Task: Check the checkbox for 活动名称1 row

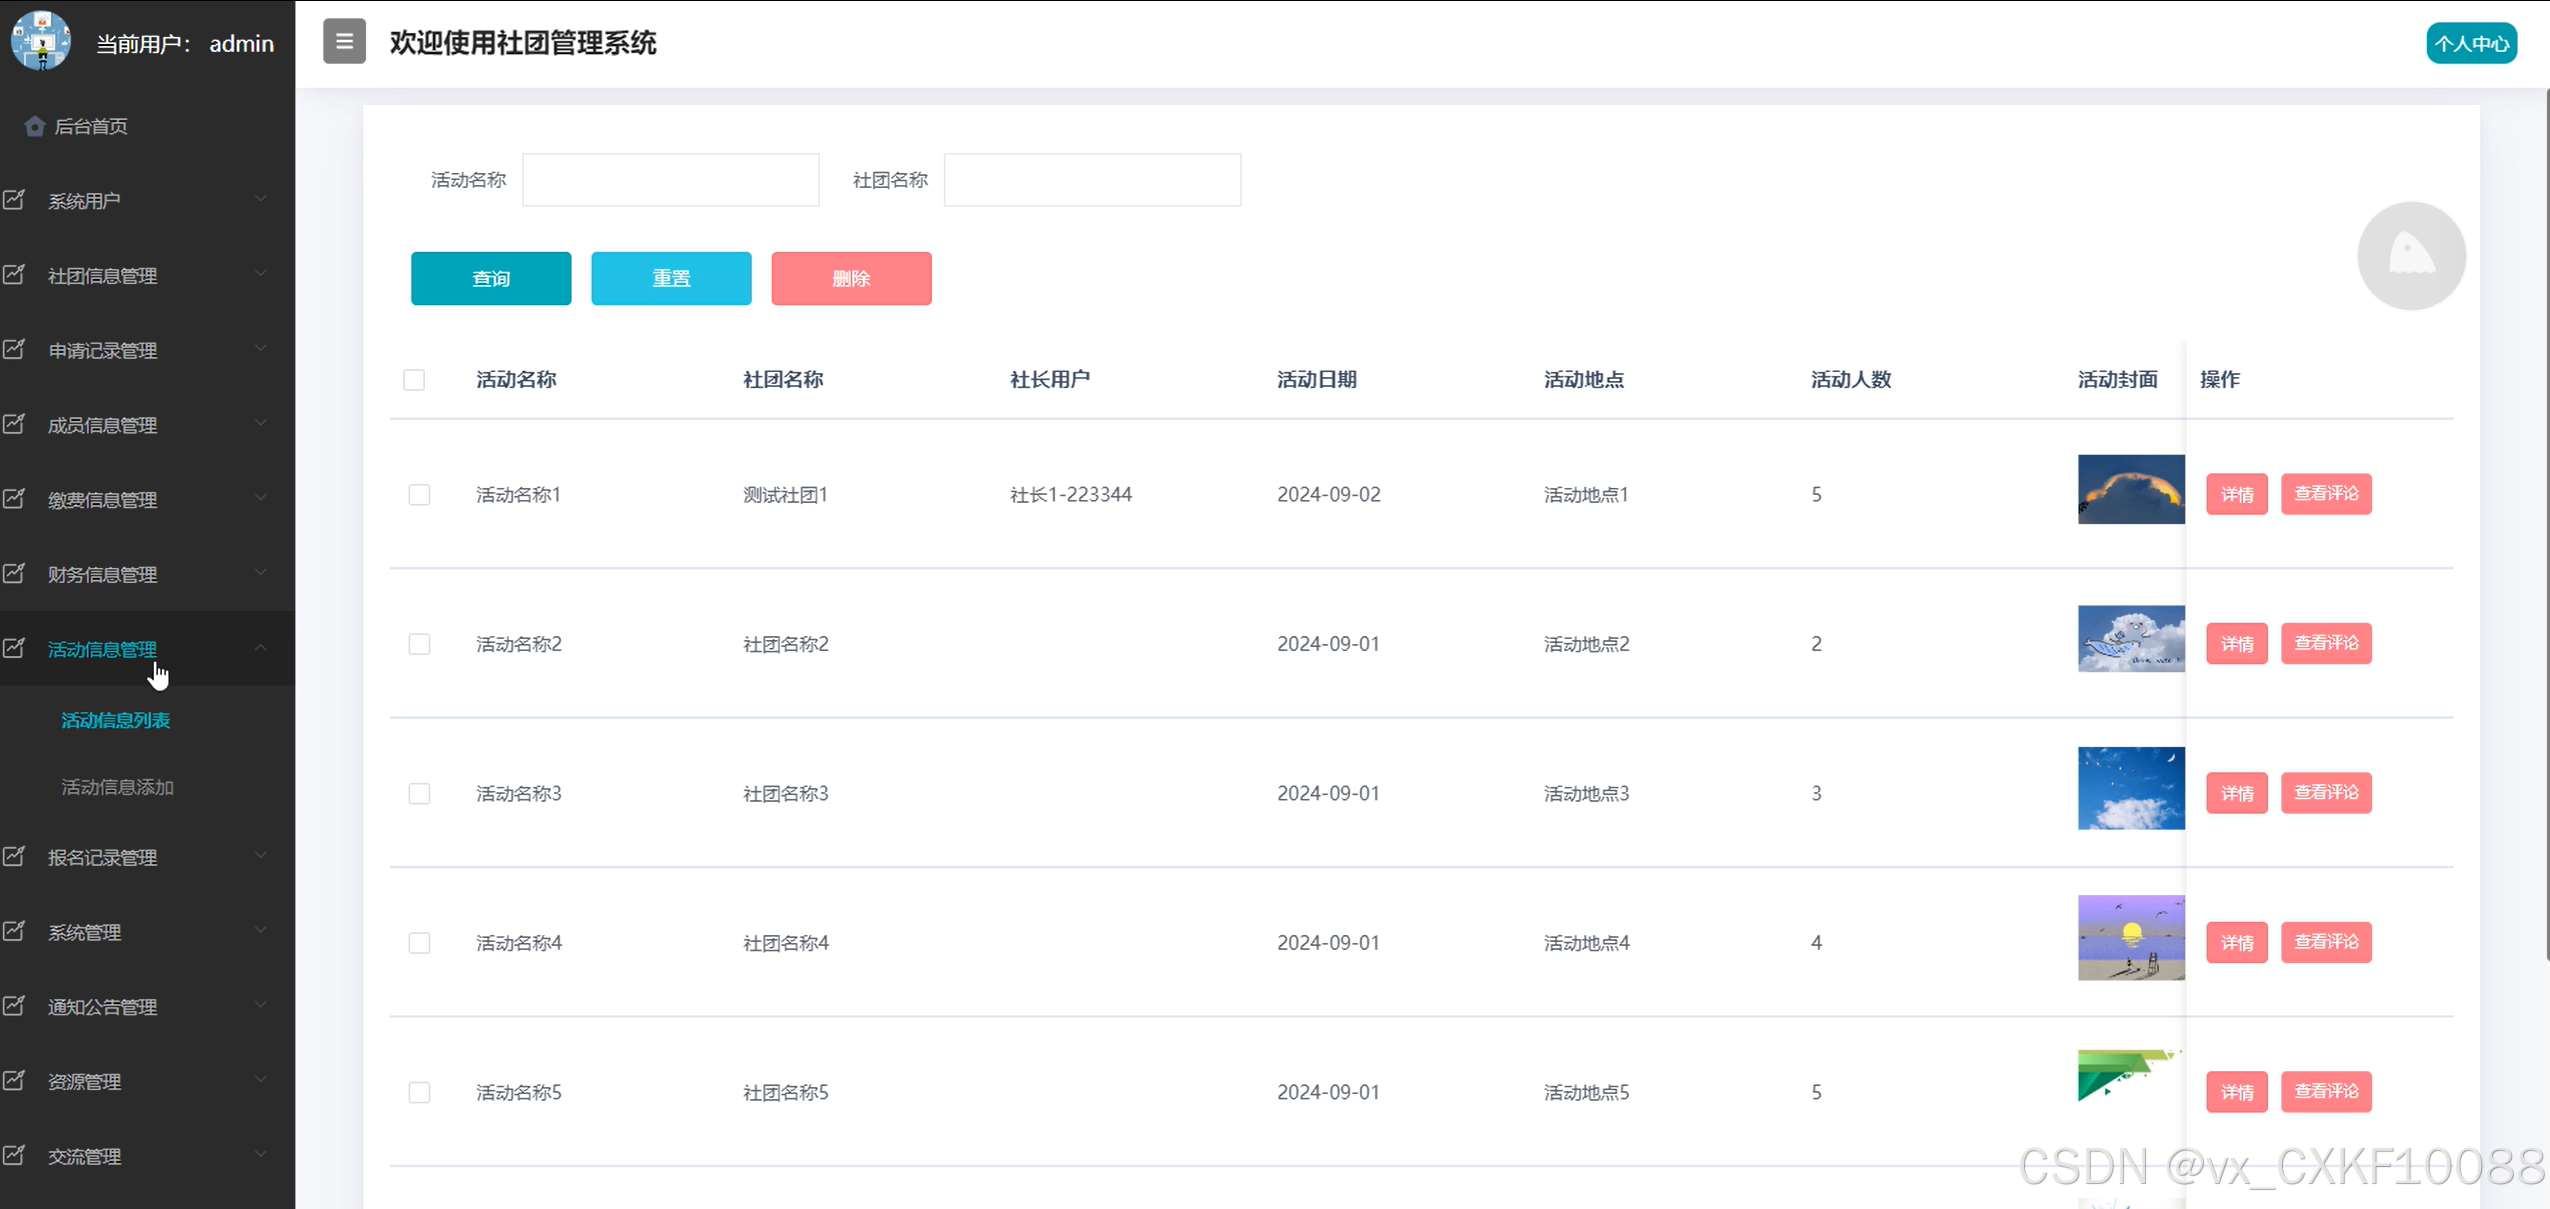Action: tap(419, 495)
